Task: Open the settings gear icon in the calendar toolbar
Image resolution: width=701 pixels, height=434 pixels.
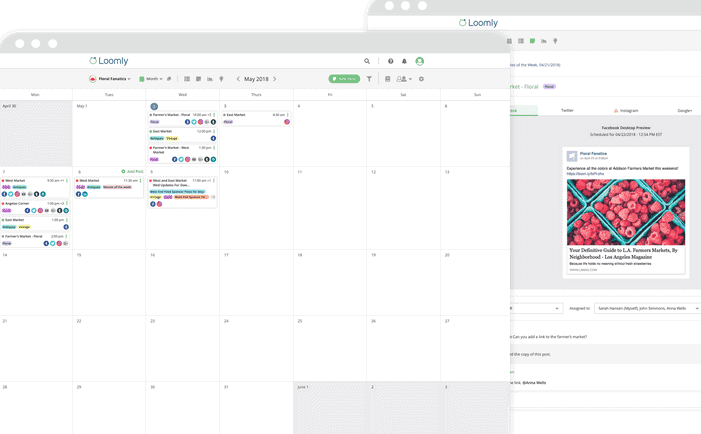Action: pyautogui.click(x=421, y=79)
